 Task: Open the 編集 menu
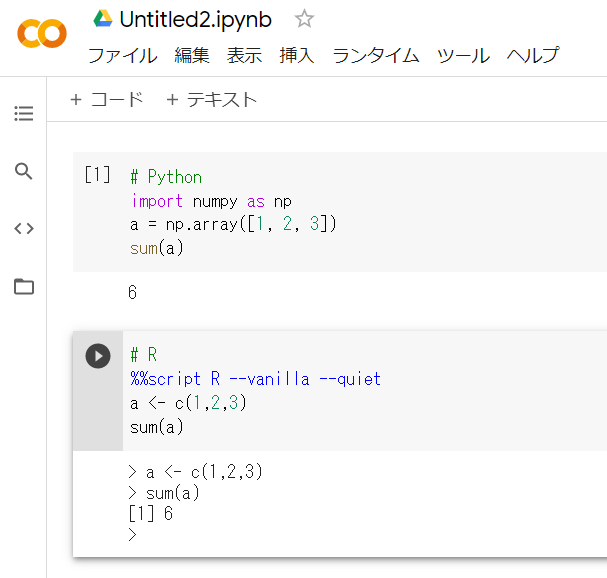[192, 56]
